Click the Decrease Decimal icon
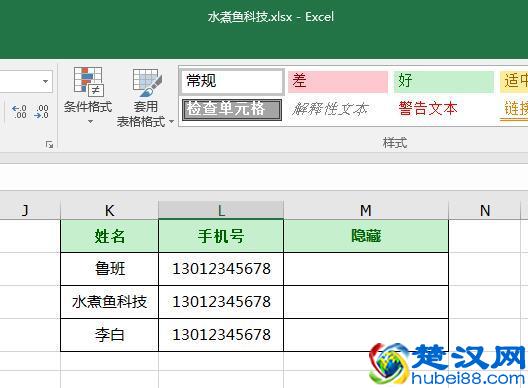This screenshot has height=388, width=528. [x=41, y=111]
